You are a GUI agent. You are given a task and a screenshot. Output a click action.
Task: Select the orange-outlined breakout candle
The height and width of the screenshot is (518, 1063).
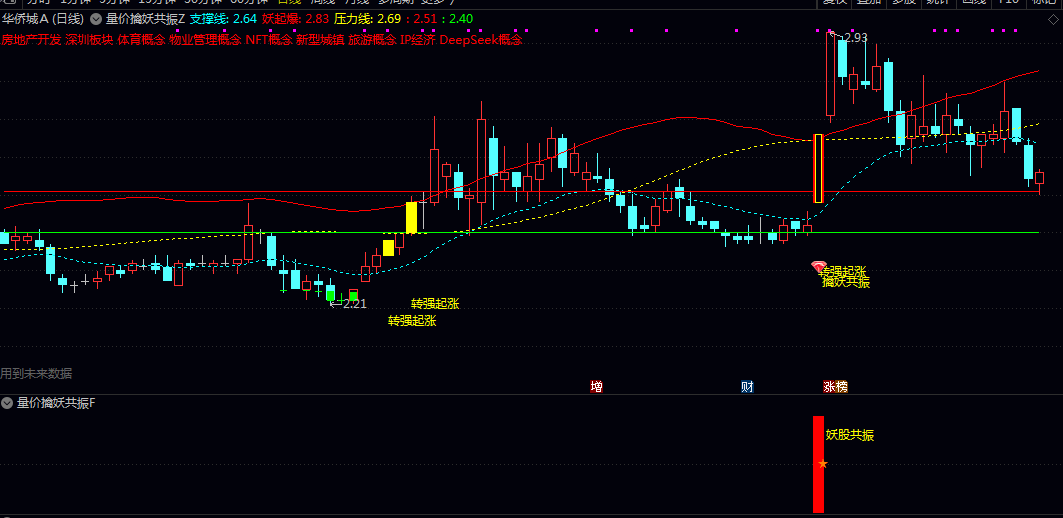(x=818, y=168)
